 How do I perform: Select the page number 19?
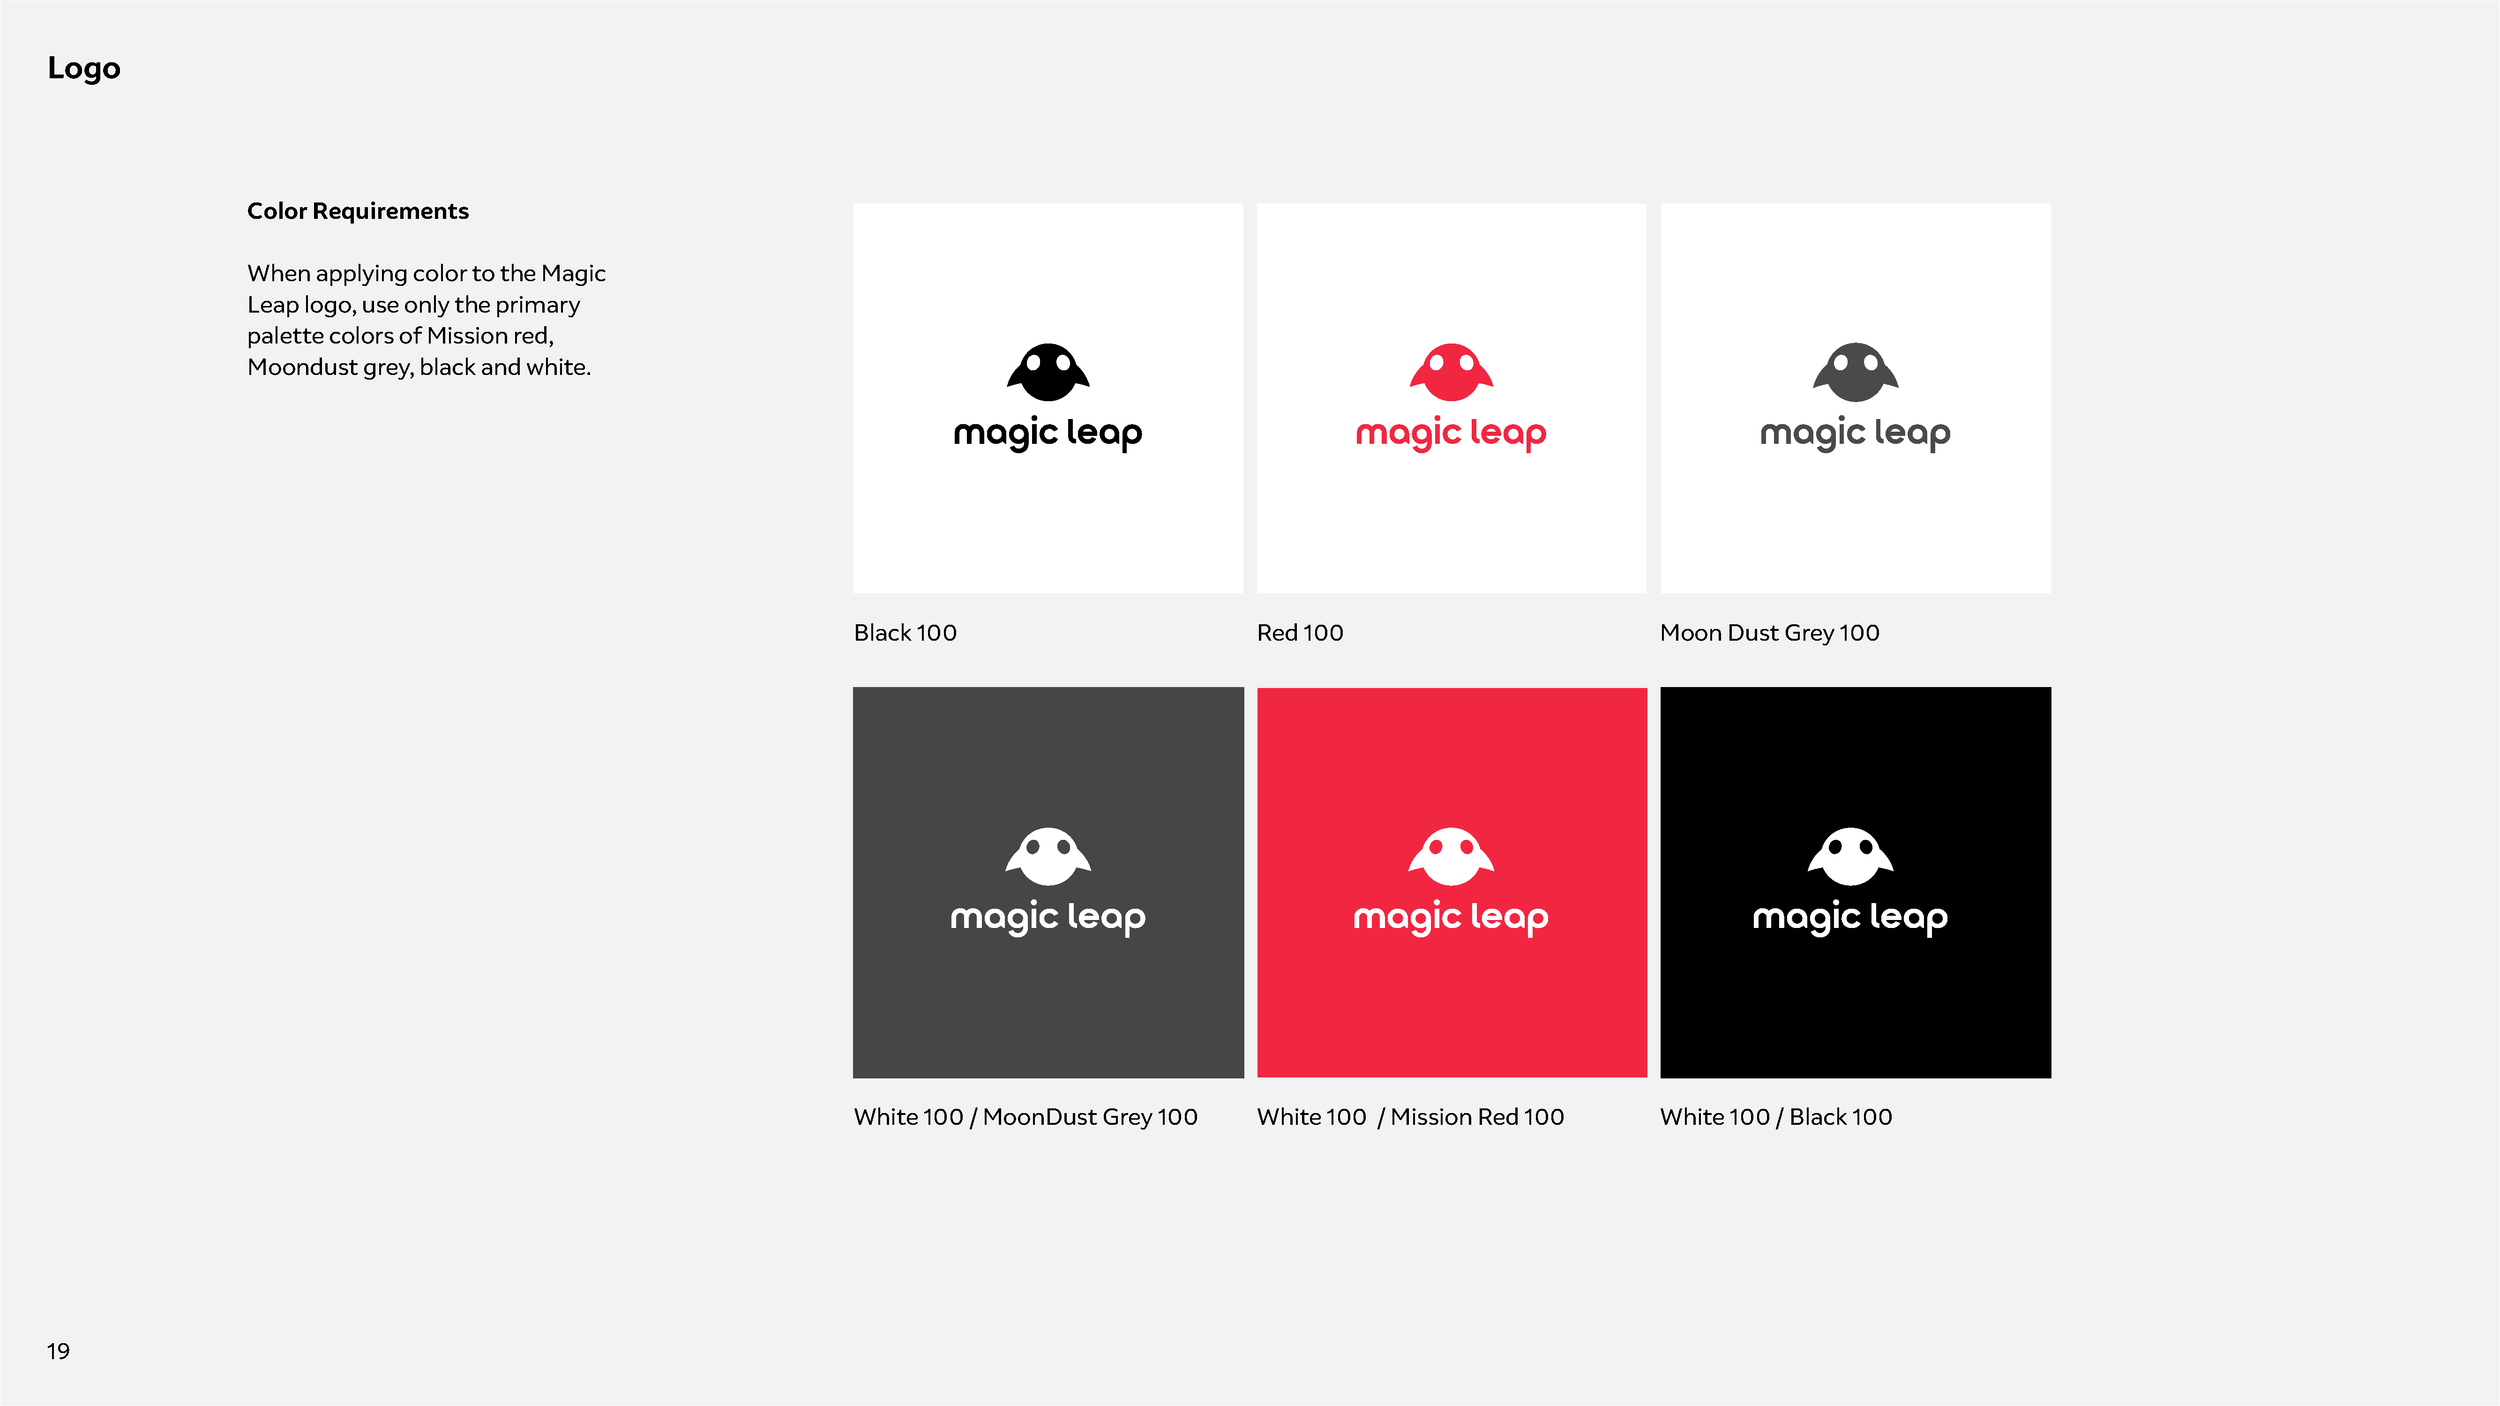[x=58, y=1352]
